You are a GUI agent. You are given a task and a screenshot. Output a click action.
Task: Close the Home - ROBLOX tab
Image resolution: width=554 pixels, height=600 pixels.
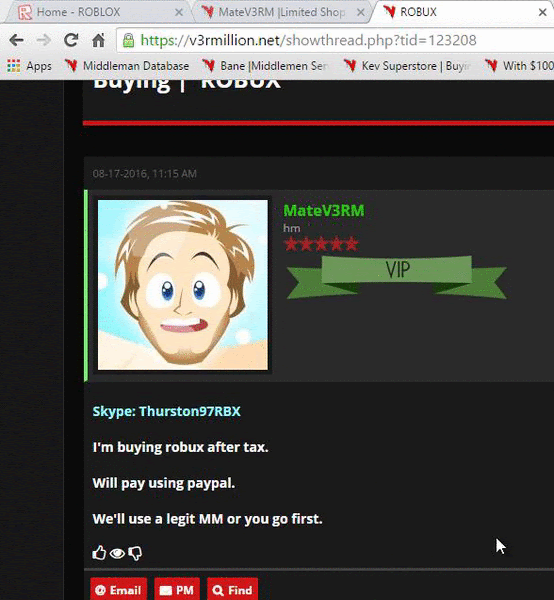point(179,12)
